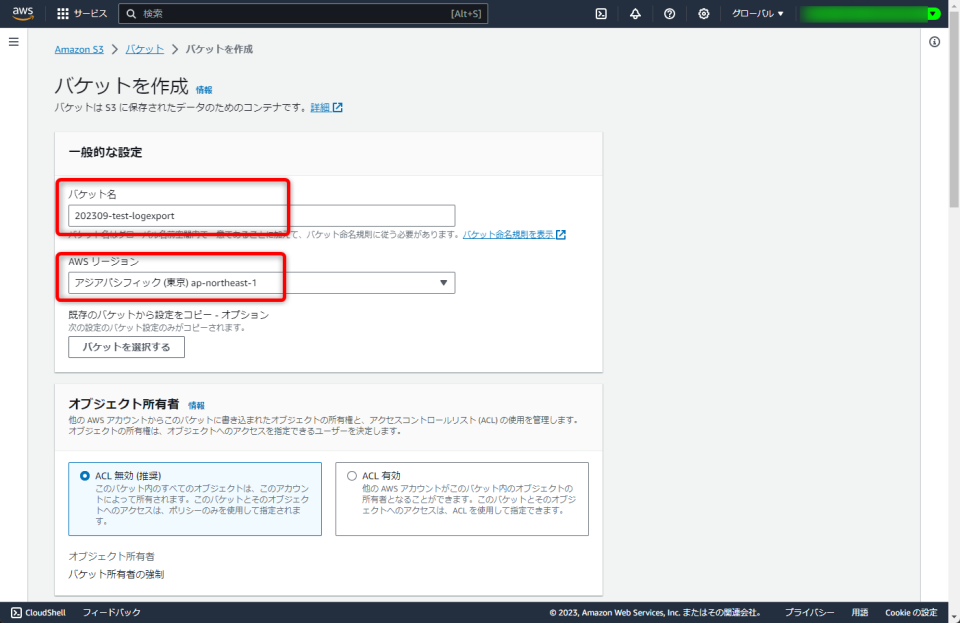This screenshot has height=623, width=960.
Task: Open the settings gear in the top bar
Action: [702, 13]
